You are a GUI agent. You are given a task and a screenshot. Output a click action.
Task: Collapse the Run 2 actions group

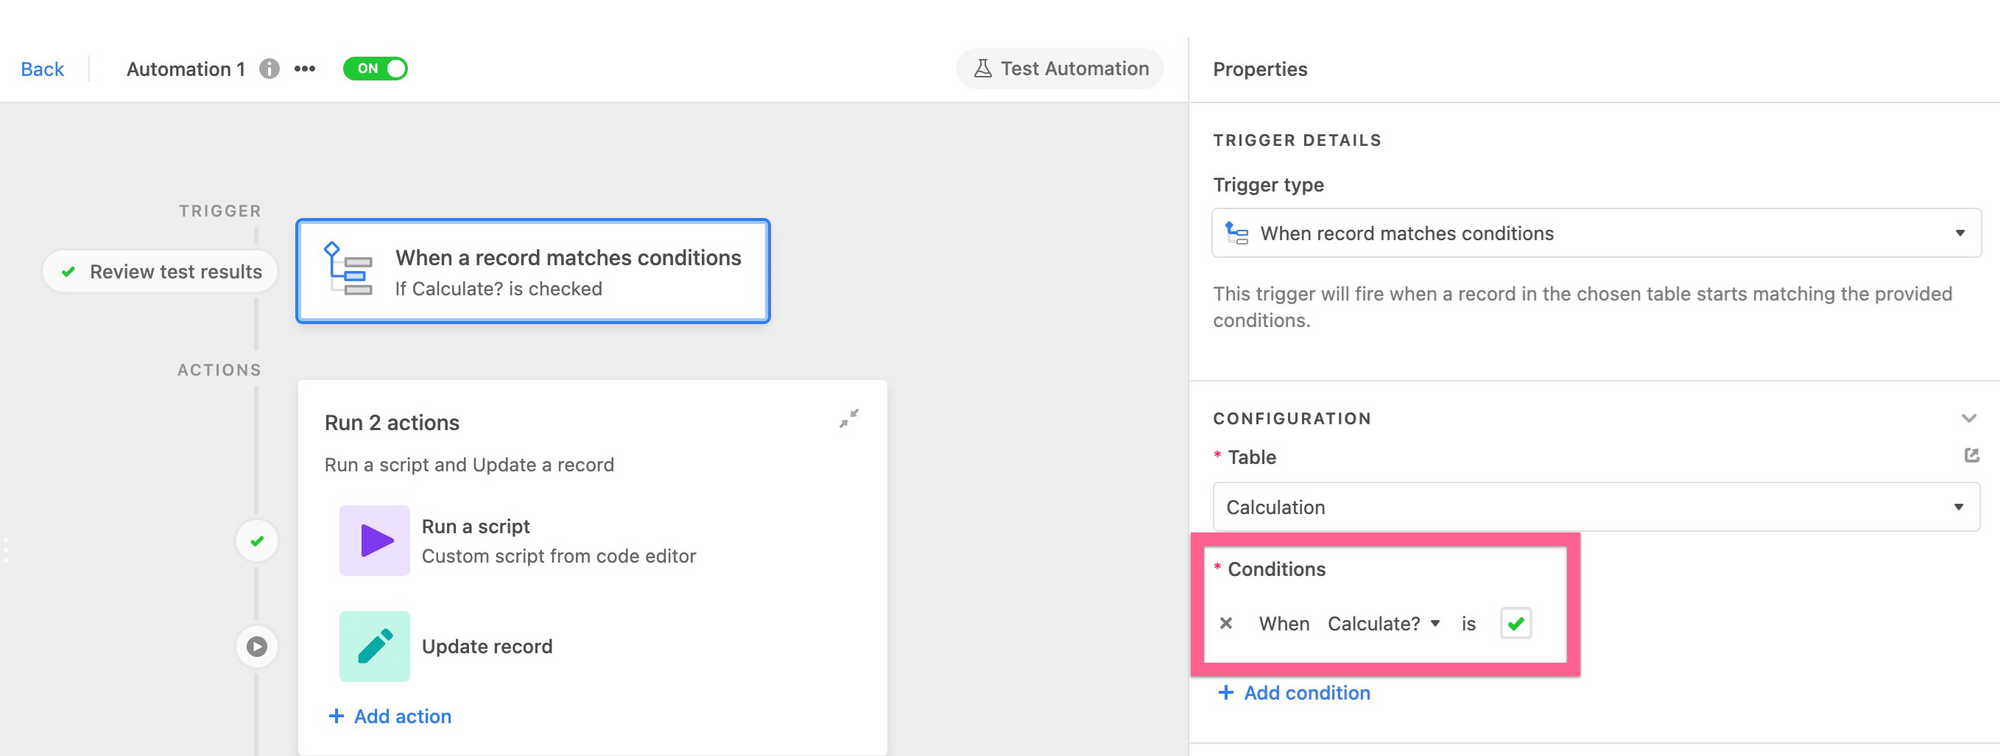pyautogui.click(x=849, y=419)
